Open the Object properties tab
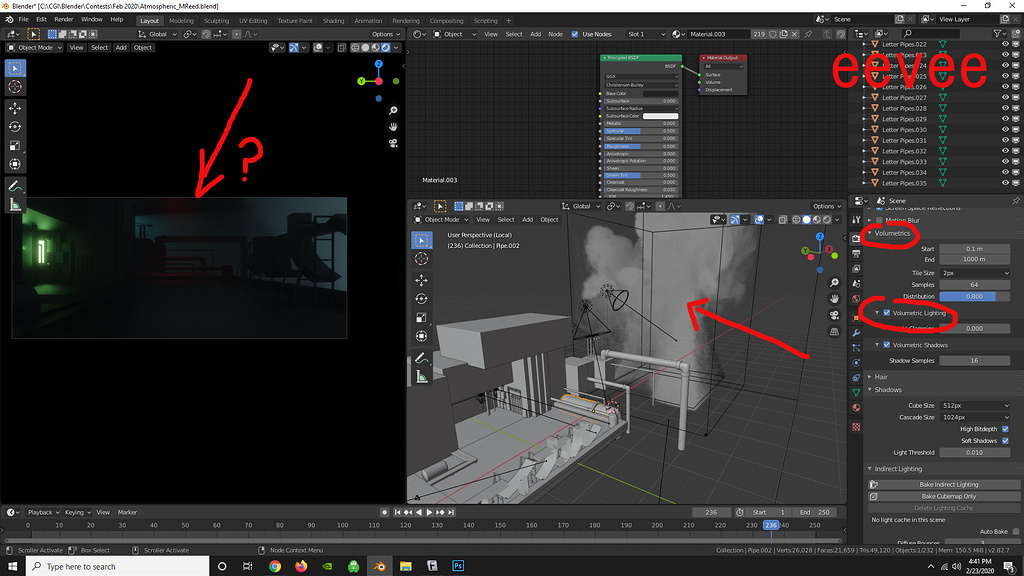1024x576 pixels. pyautogui.click(x=856, y=317)
